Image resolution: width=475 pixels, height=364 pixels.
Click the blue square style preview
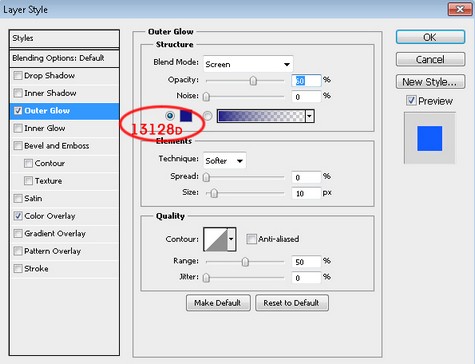(430, 138)
